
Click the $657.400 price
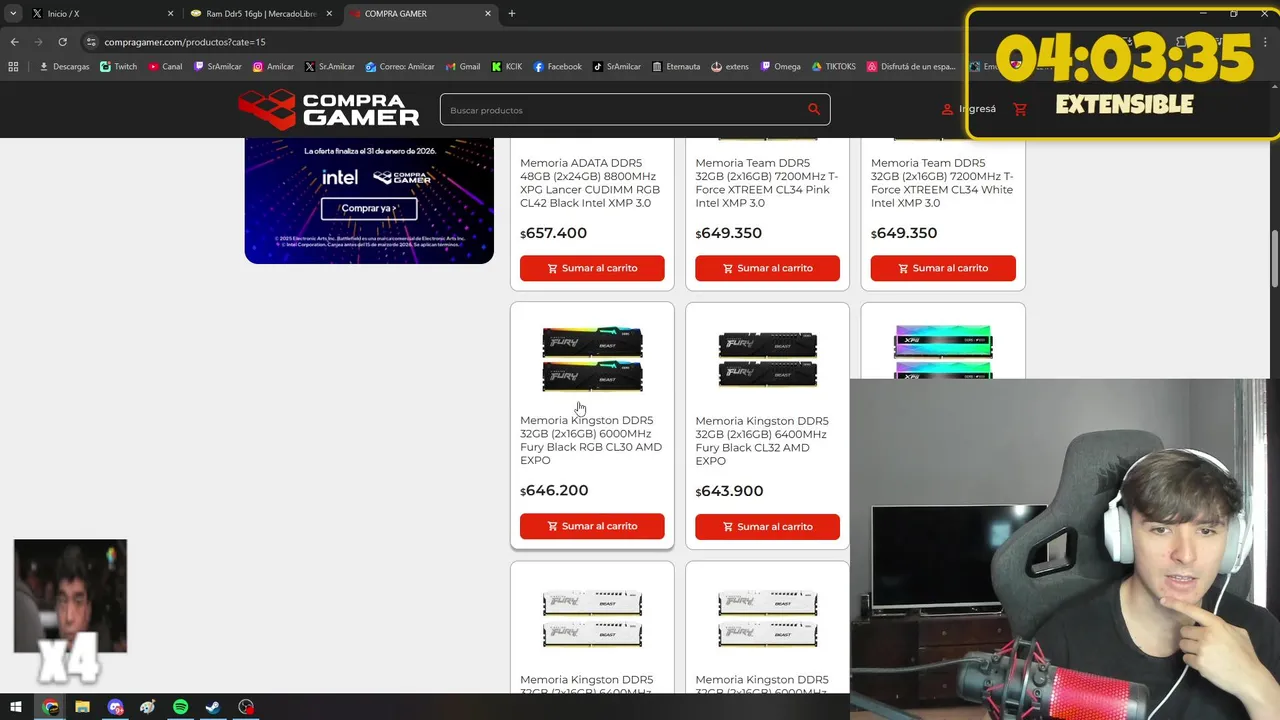[553, 233]
